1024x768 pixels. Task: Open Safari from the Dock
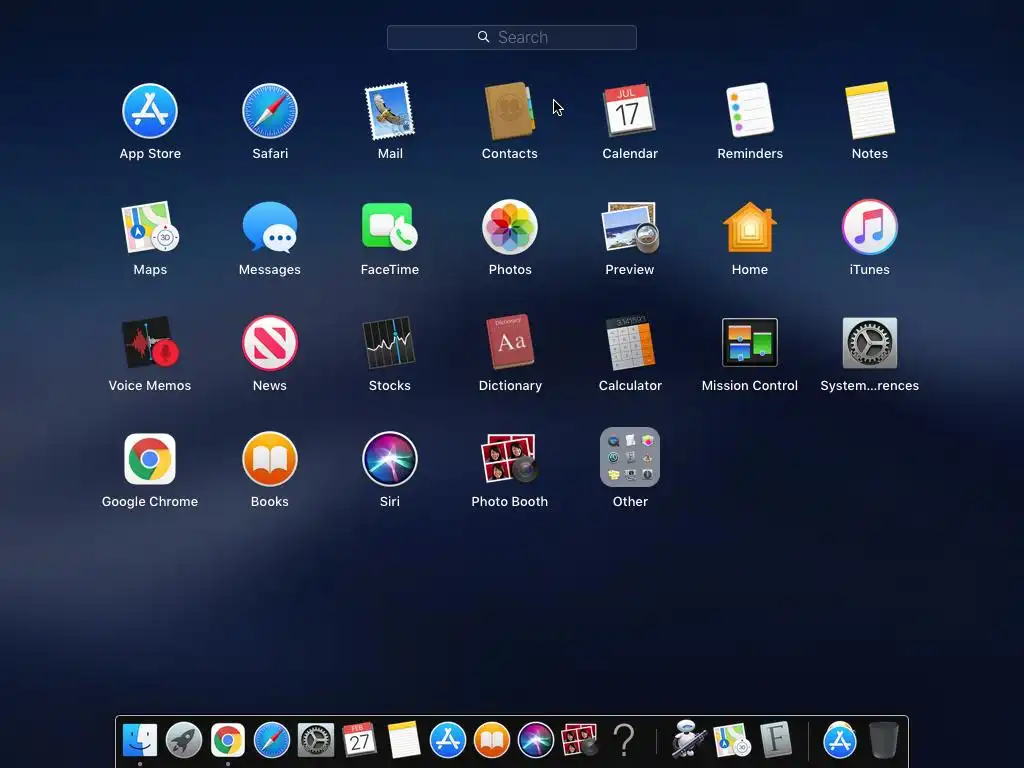[x=272, y=740]
